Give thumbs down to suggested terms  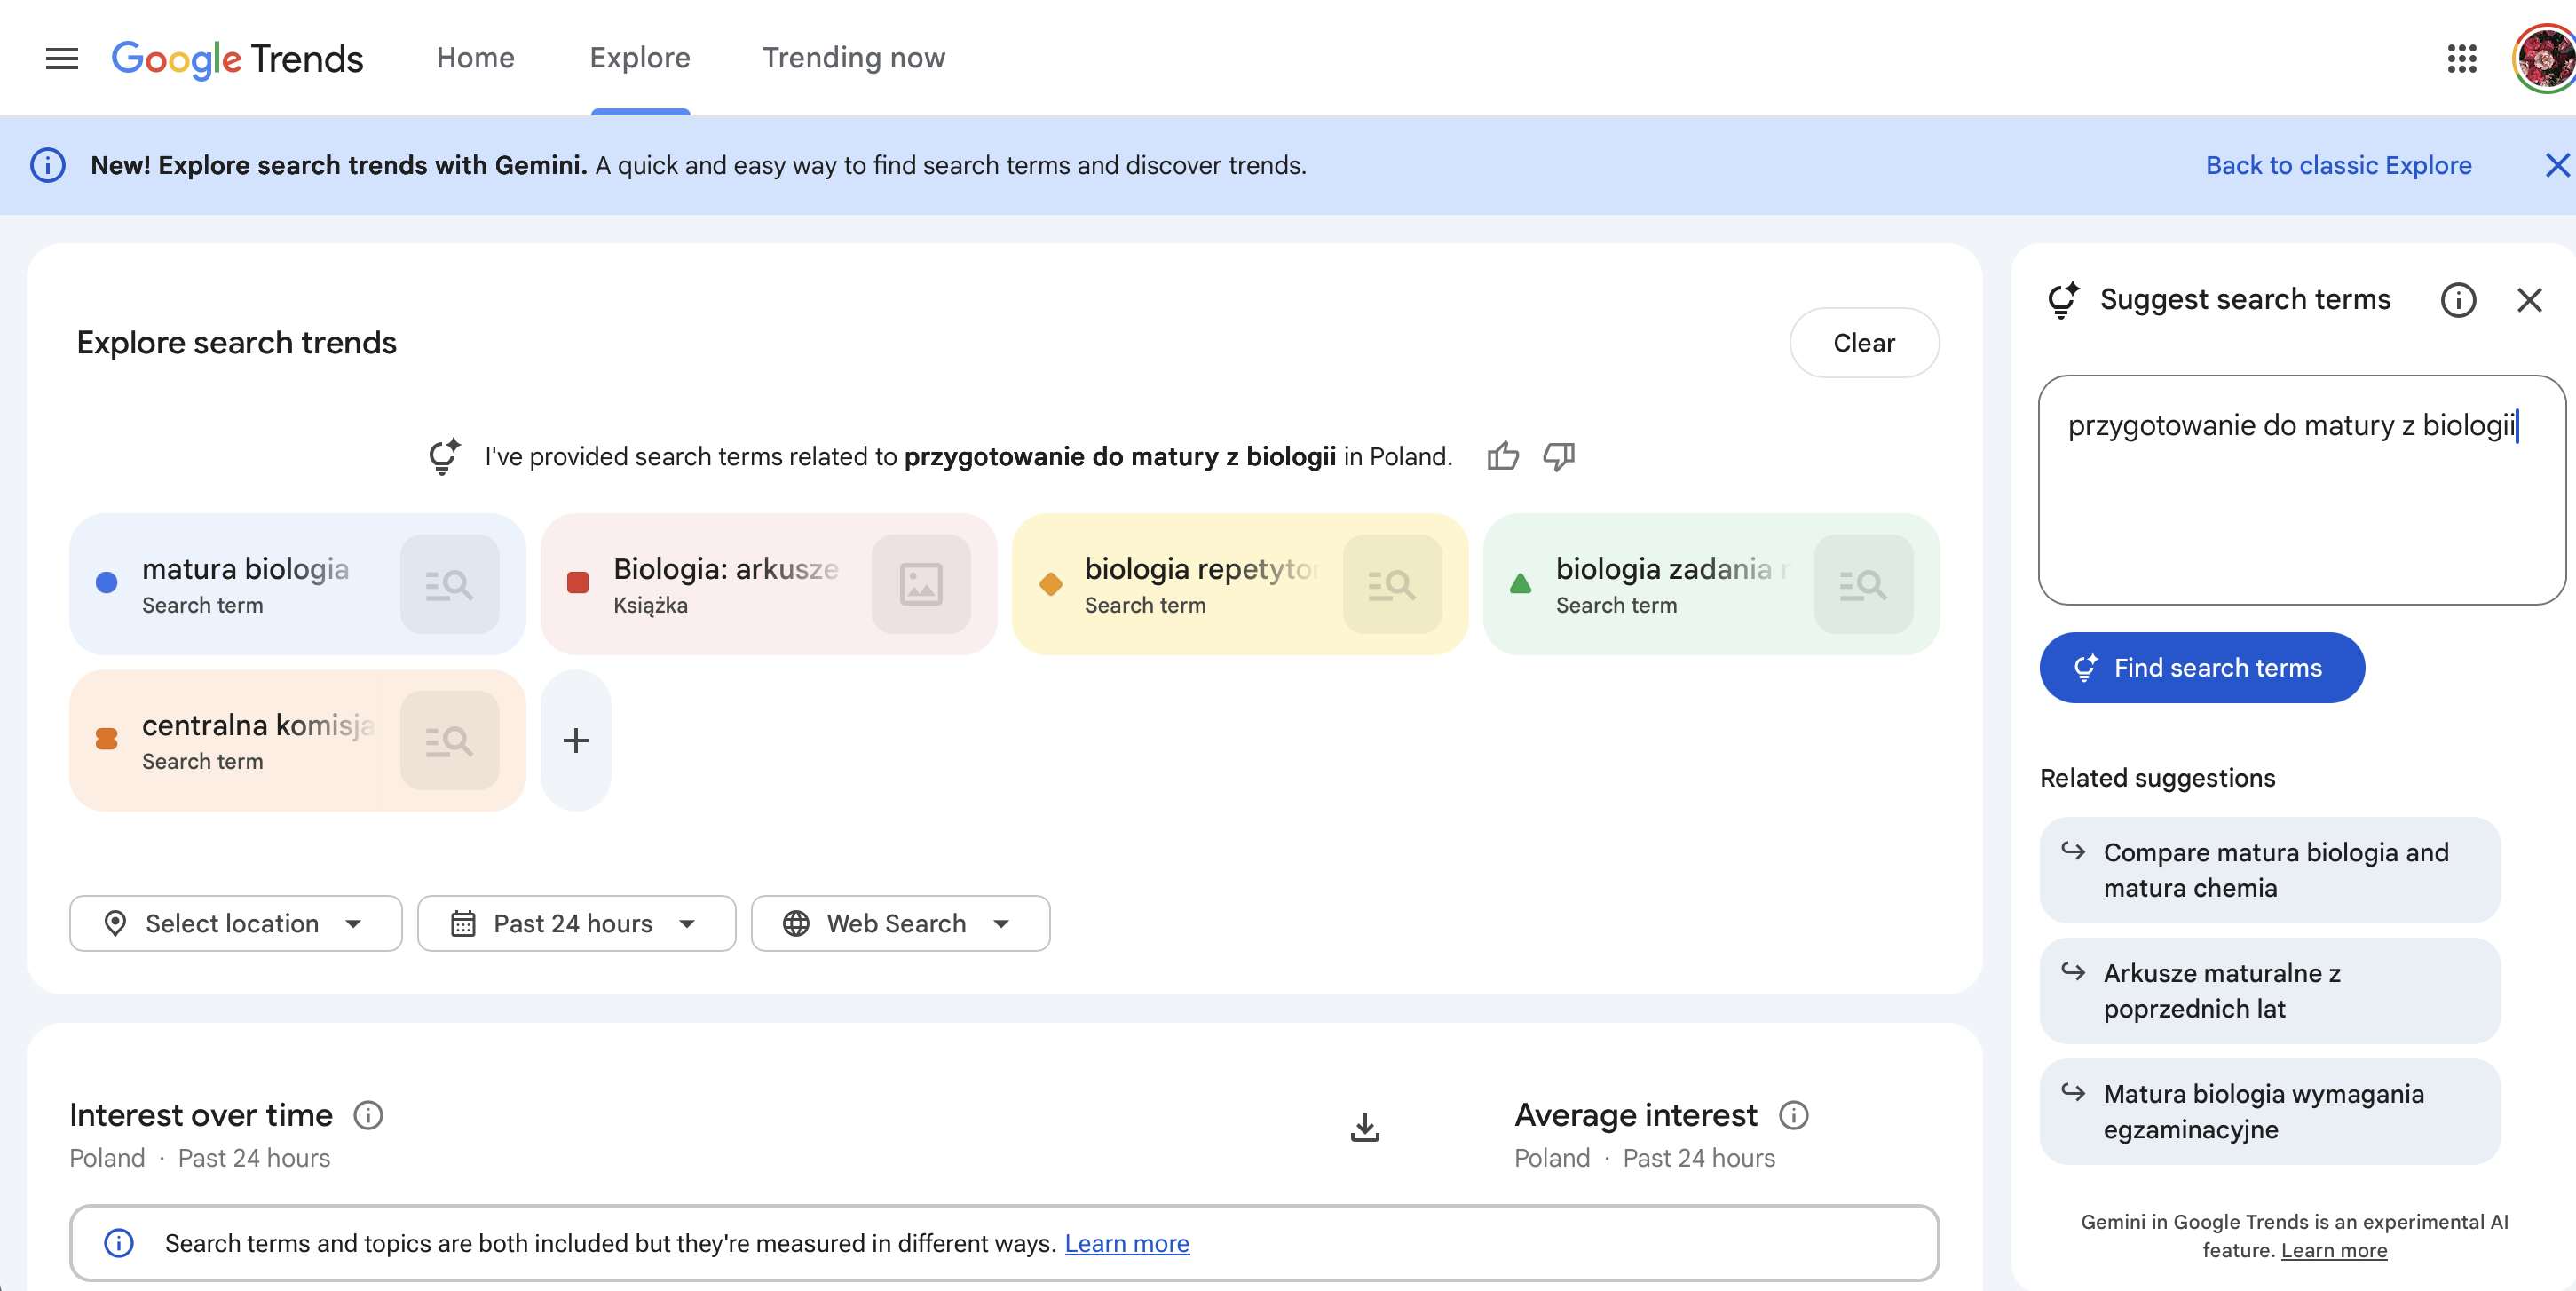[1558, 456]
